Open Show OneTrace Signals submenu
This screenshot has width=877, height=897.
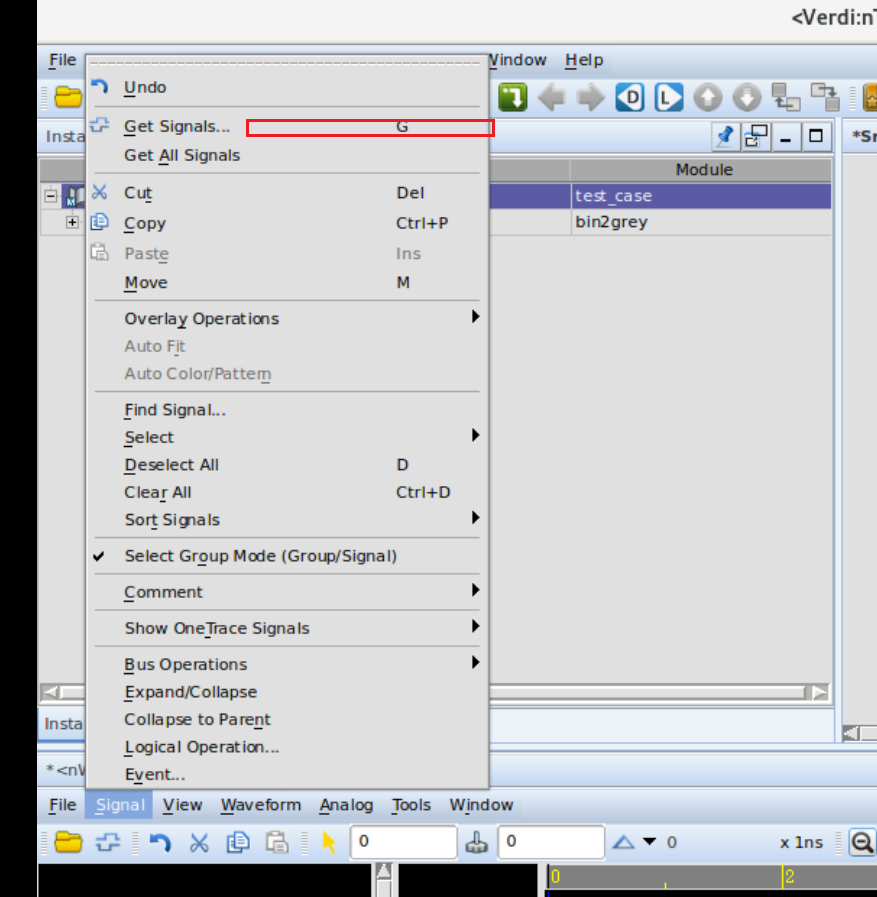(287, 628)
